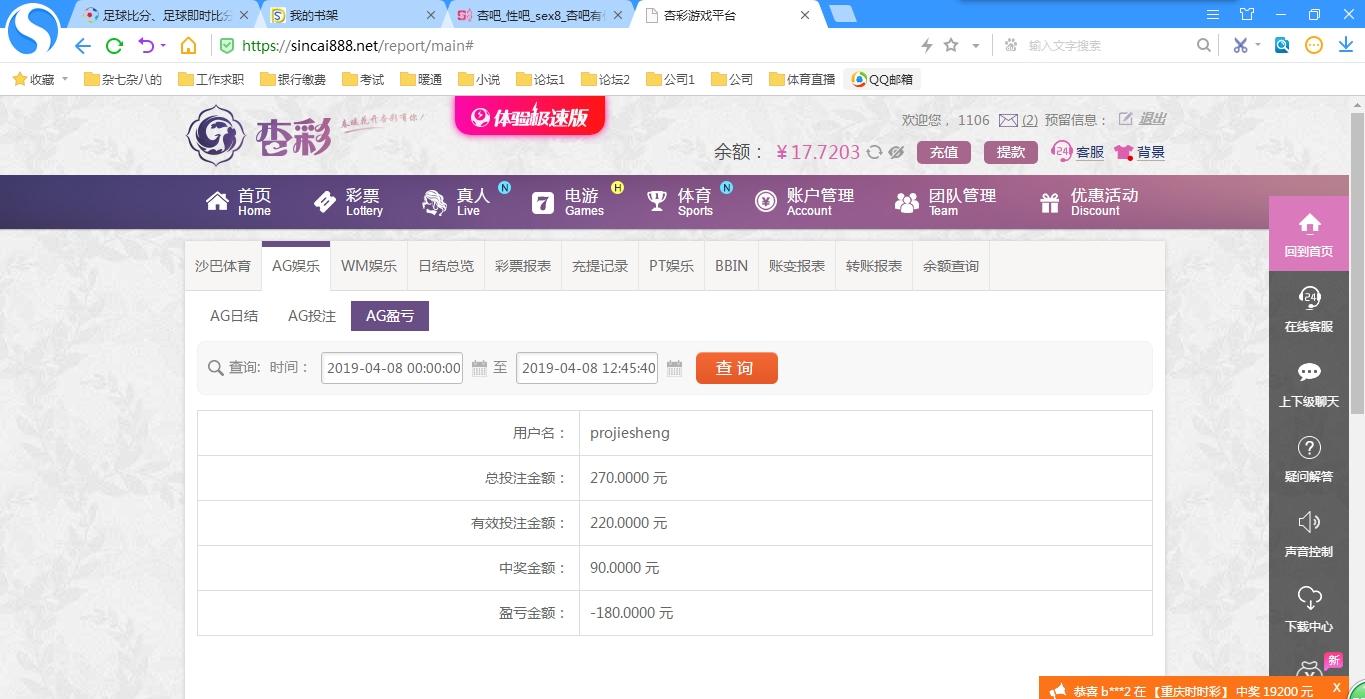Select the AG投注 sub-tab

pyautogui.click(x=312, y=316)
